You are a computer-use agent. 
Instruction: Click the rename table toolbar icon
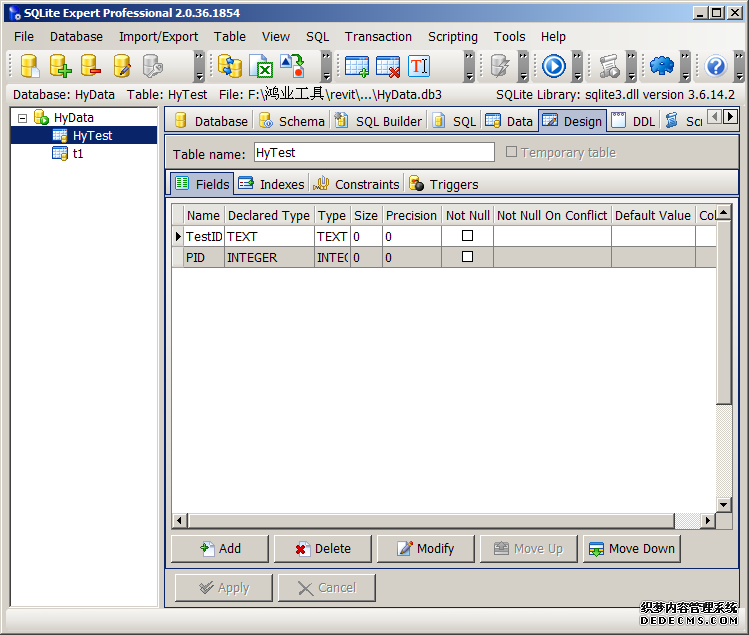tap(418, 66)
